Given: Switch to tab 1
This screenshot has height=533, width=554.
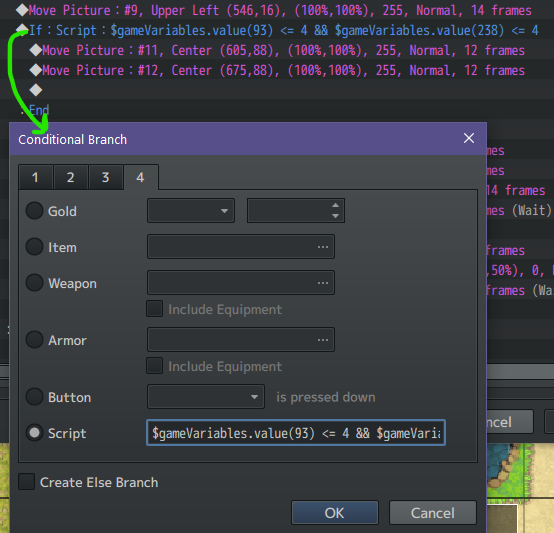Looking at the screenshot, I should [35, 177].
